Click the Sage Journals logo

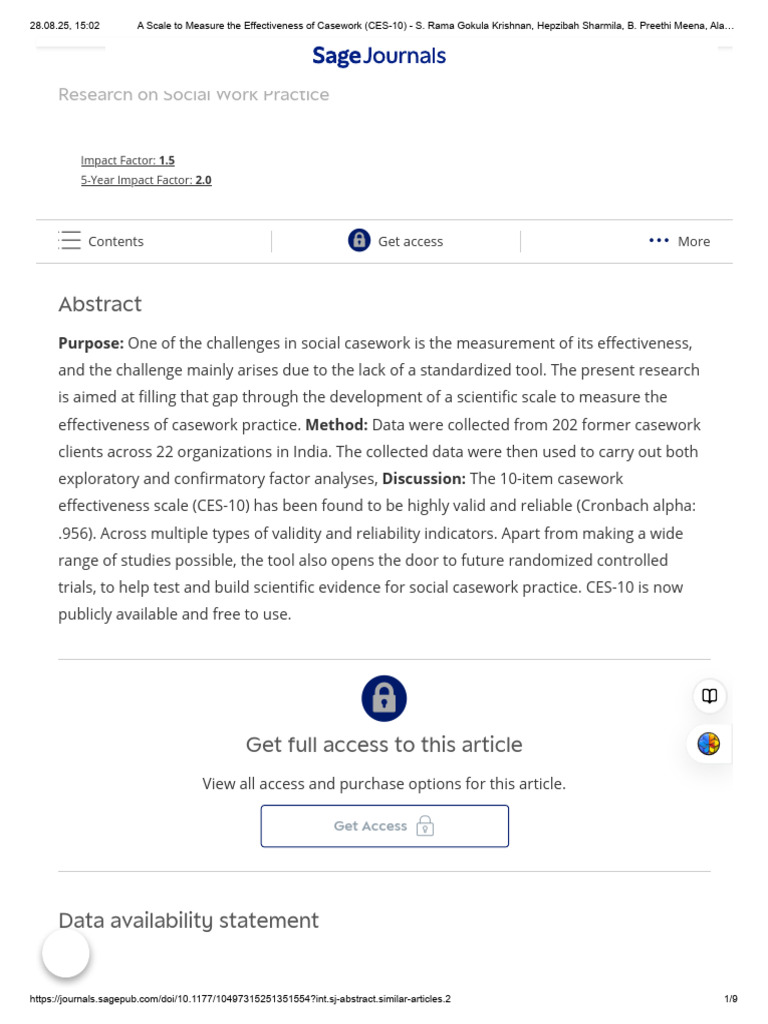coord(379,56)
